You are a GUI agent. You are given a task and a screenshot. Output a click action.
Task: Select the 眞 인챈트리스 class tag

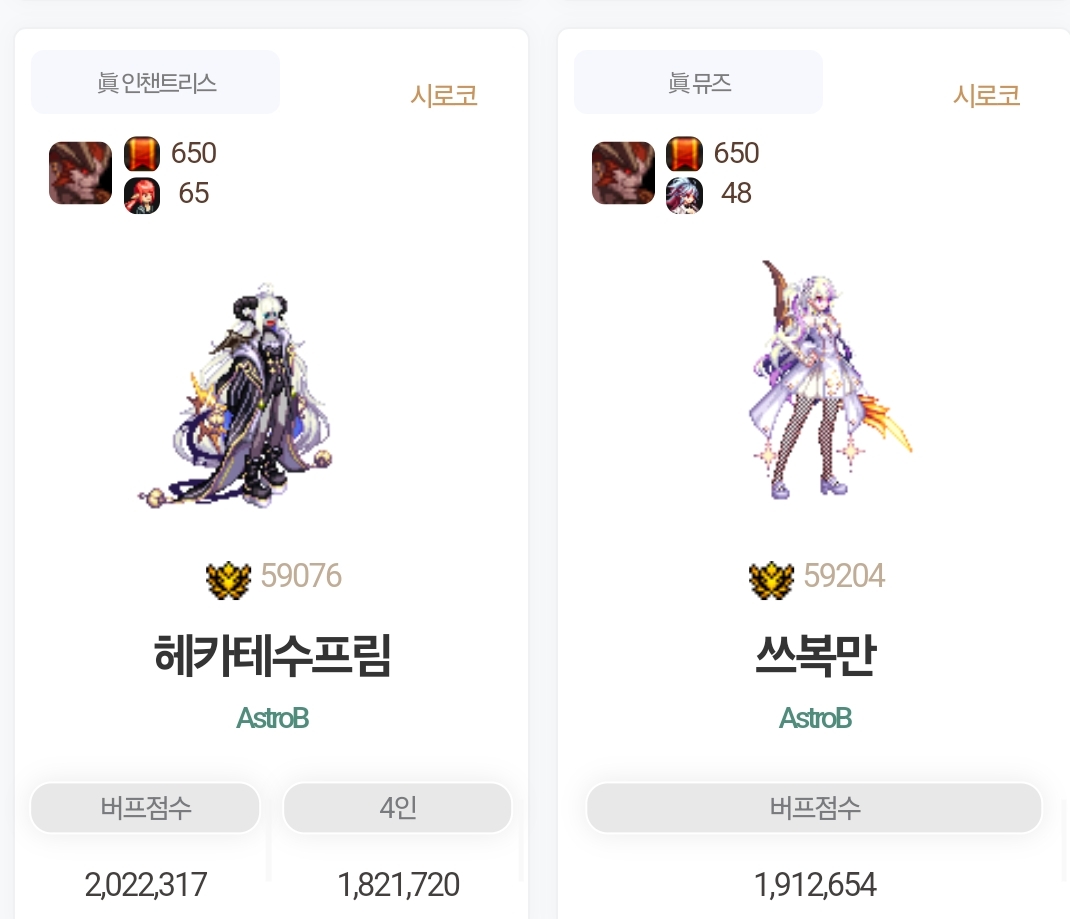[x=156, y=82]
